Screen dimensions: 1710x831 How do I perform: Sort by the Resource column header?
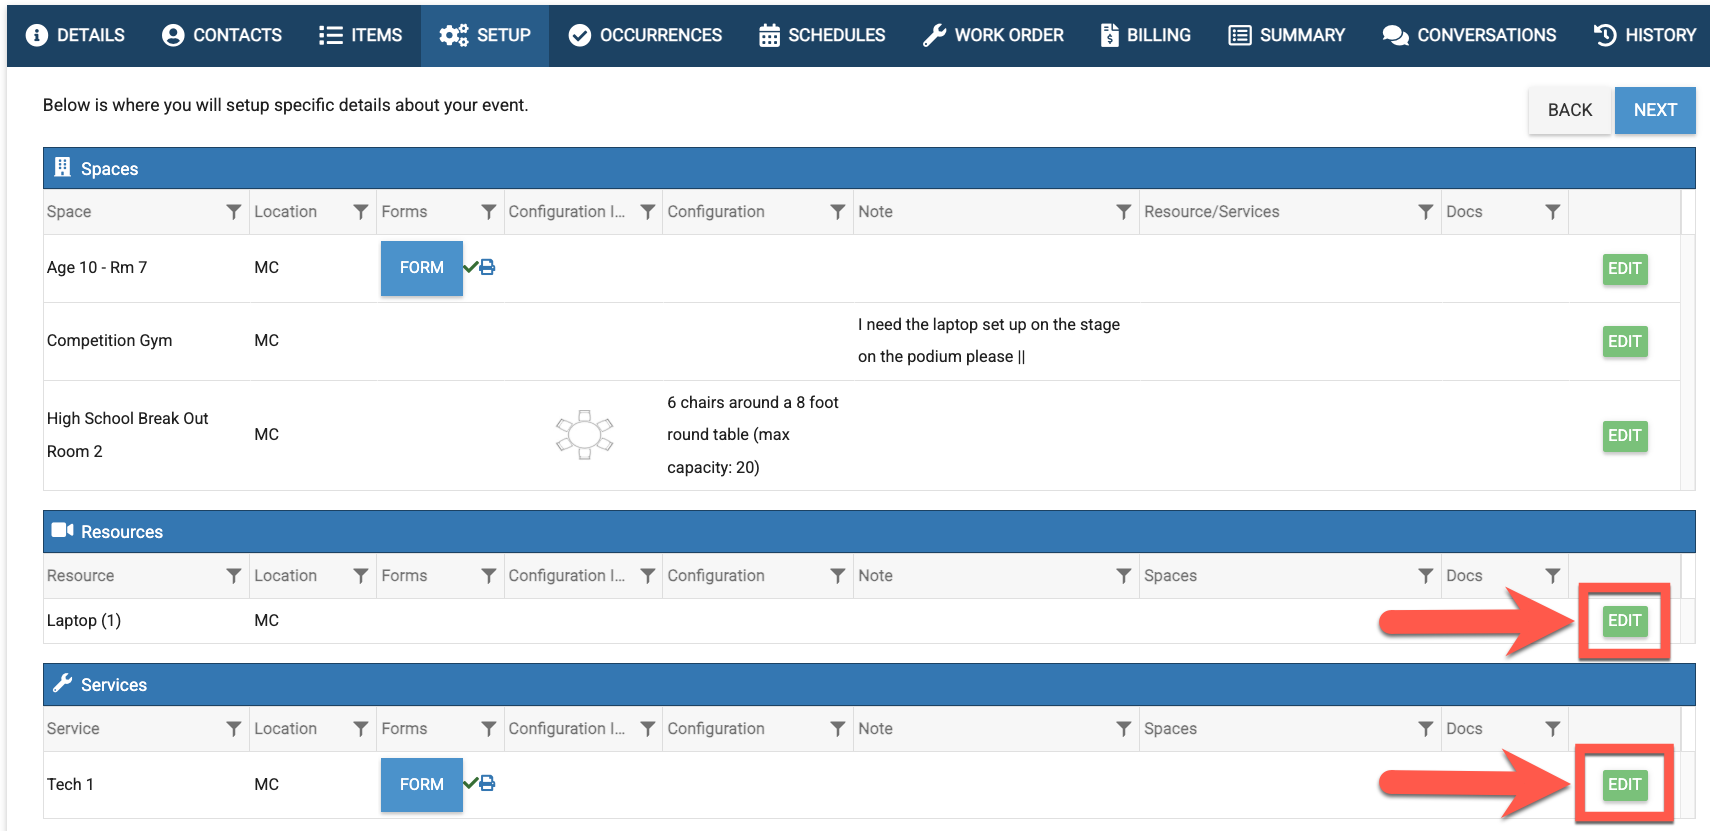[x=80, y=576]
